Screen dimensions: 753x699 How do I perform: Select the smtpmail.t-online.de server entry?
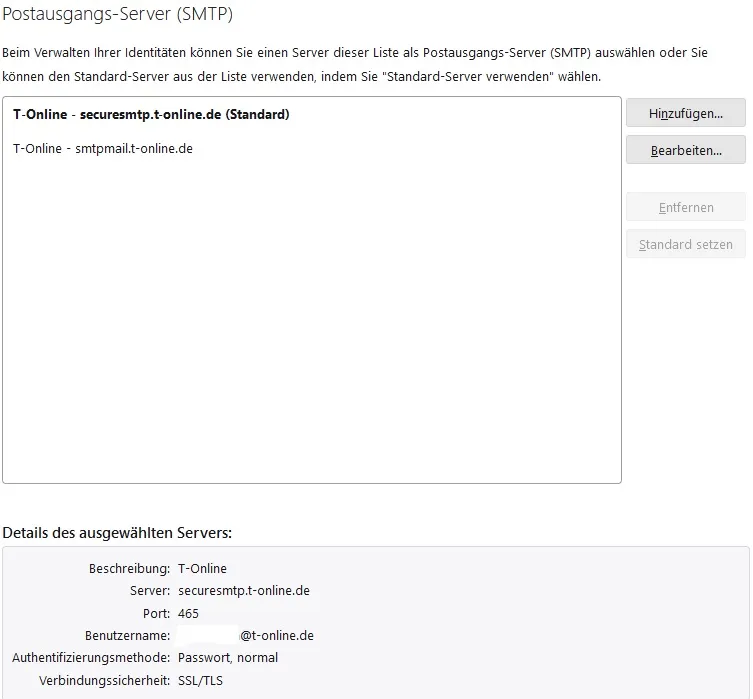[312, 148]
